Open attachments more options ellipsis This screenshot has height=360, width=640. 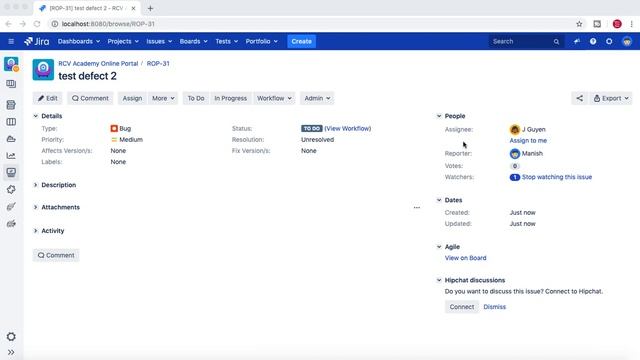(x=416, y=207)
